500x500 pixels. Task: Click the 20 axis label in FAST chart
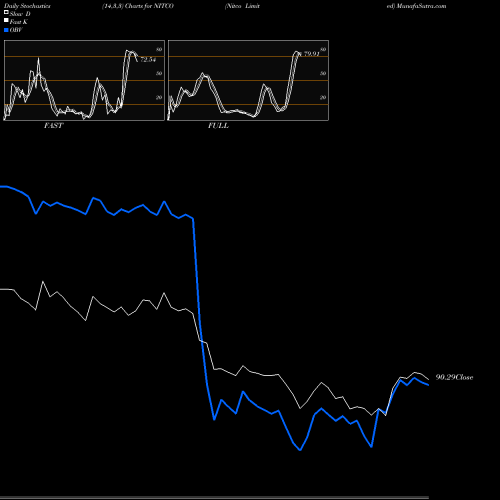point(159,97)
